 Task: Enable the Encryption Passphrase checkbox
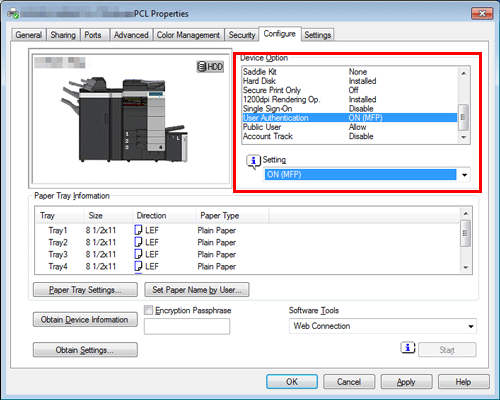click(148, 310)
